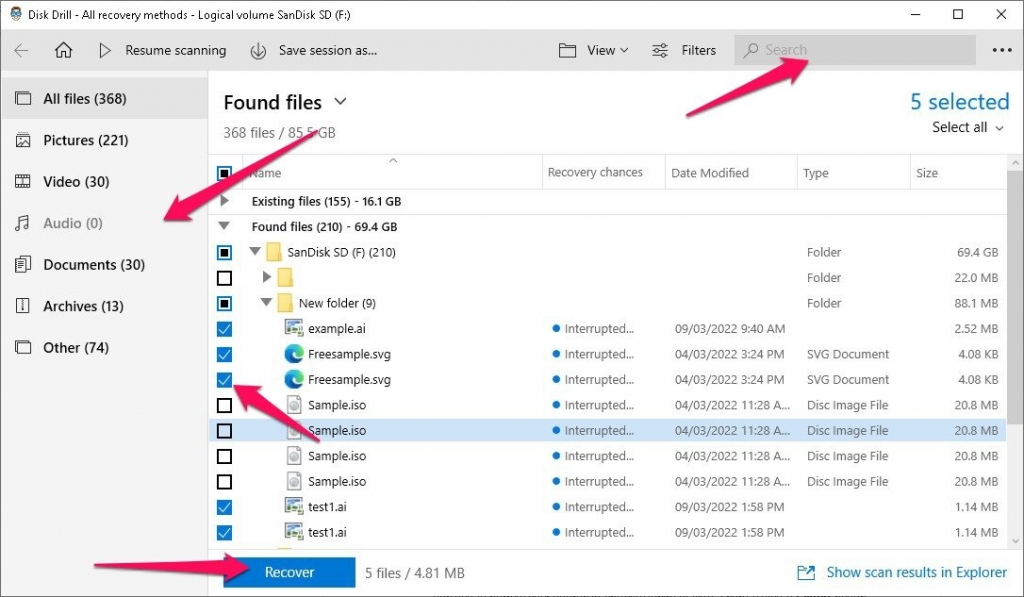
Task: Uncheck the example.ai file
Action: pos(224,328)
